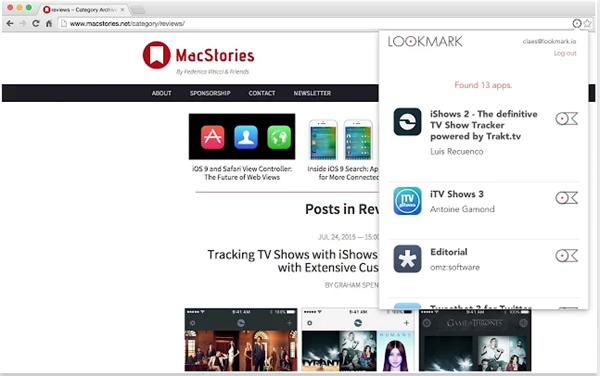Image resolution: width=600 pixels, height=376 pixels.
Task: Click developer name omz:software
Action: tap(455, 267)
